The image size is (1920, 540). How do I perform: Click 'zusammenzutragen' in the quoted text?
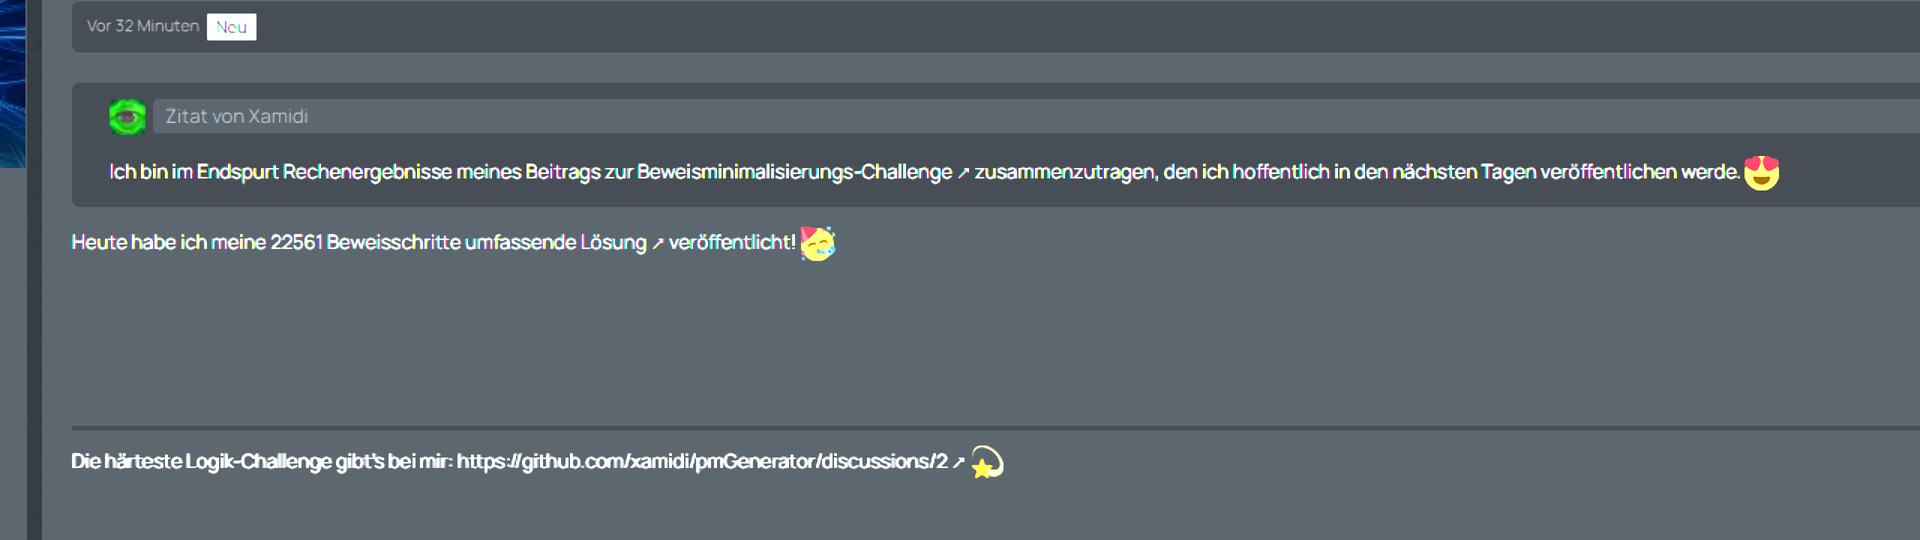pos(1065,172)
